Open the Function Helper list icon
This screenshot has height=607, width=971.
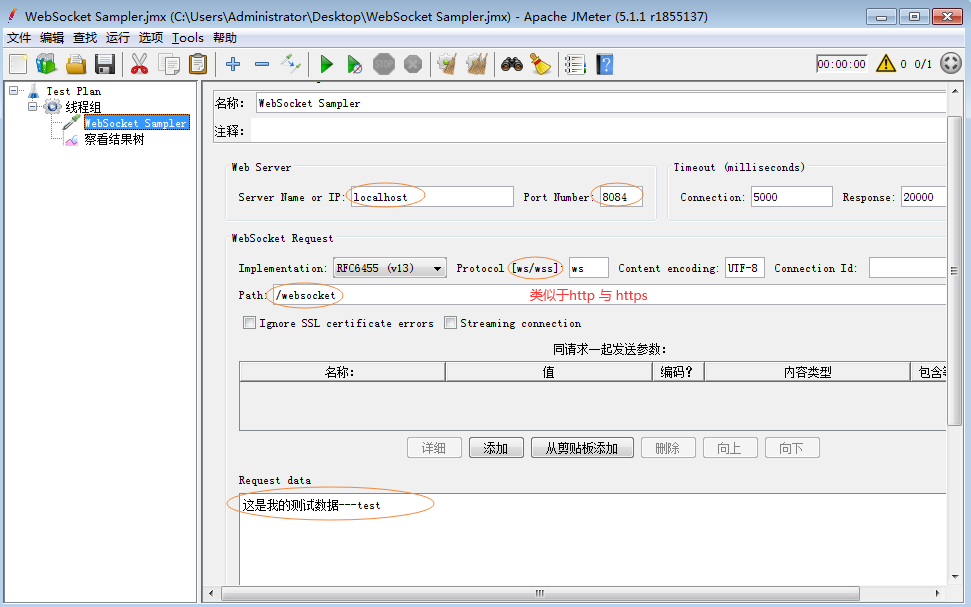click(575, 64)
